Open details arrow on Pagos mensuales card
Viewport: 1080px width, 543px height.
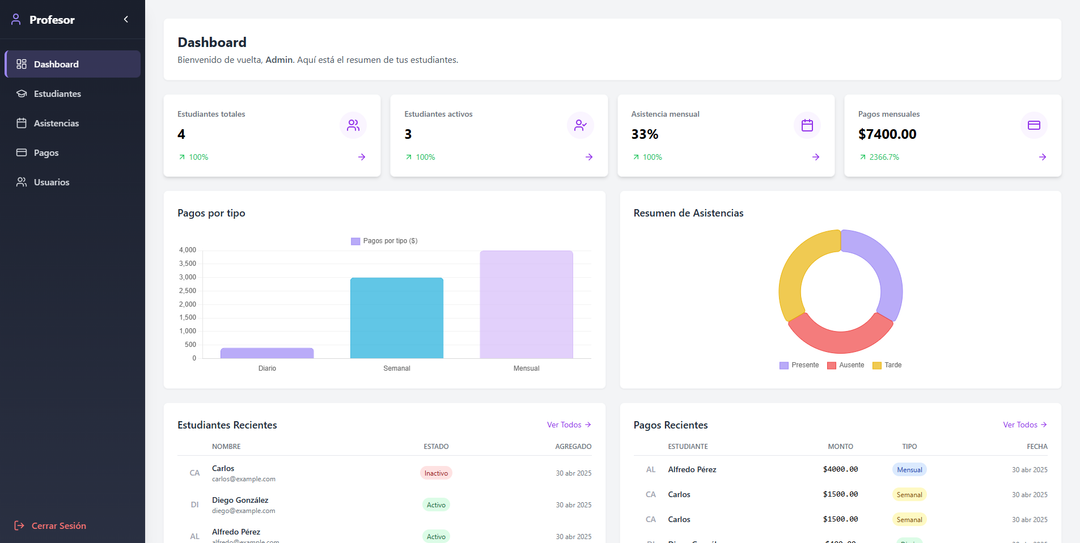1042,157
